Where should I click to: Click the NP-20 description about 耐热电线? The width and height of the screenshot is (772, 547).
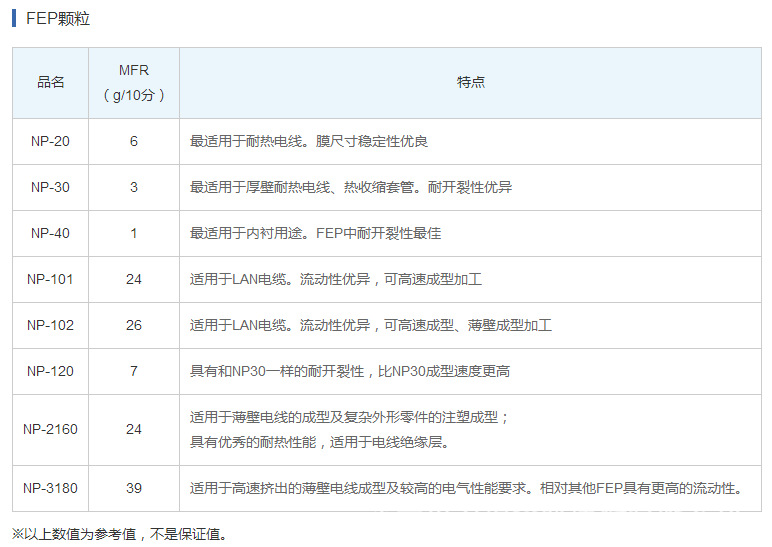[309, 141]
